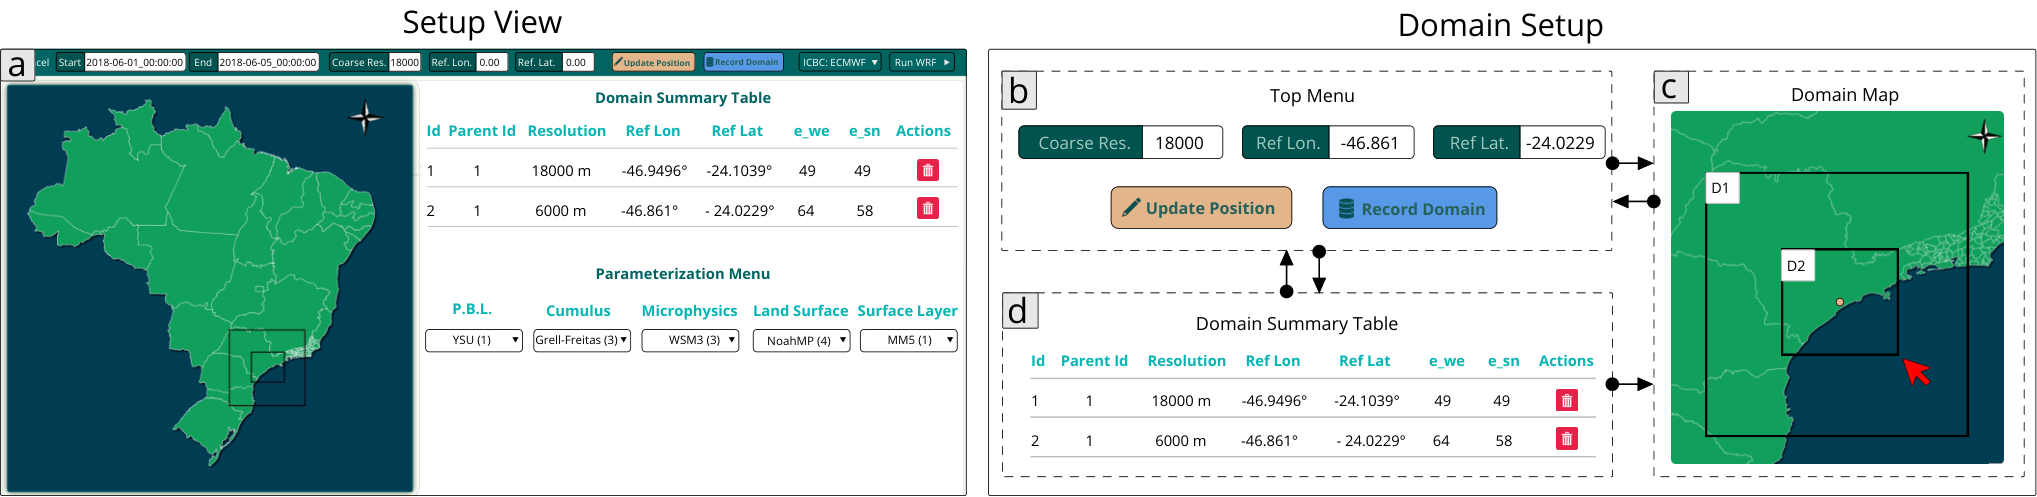Click 18000 m cell in Setup View table
The height and width of the screenshot is (497, 2037).
[561, 171]
